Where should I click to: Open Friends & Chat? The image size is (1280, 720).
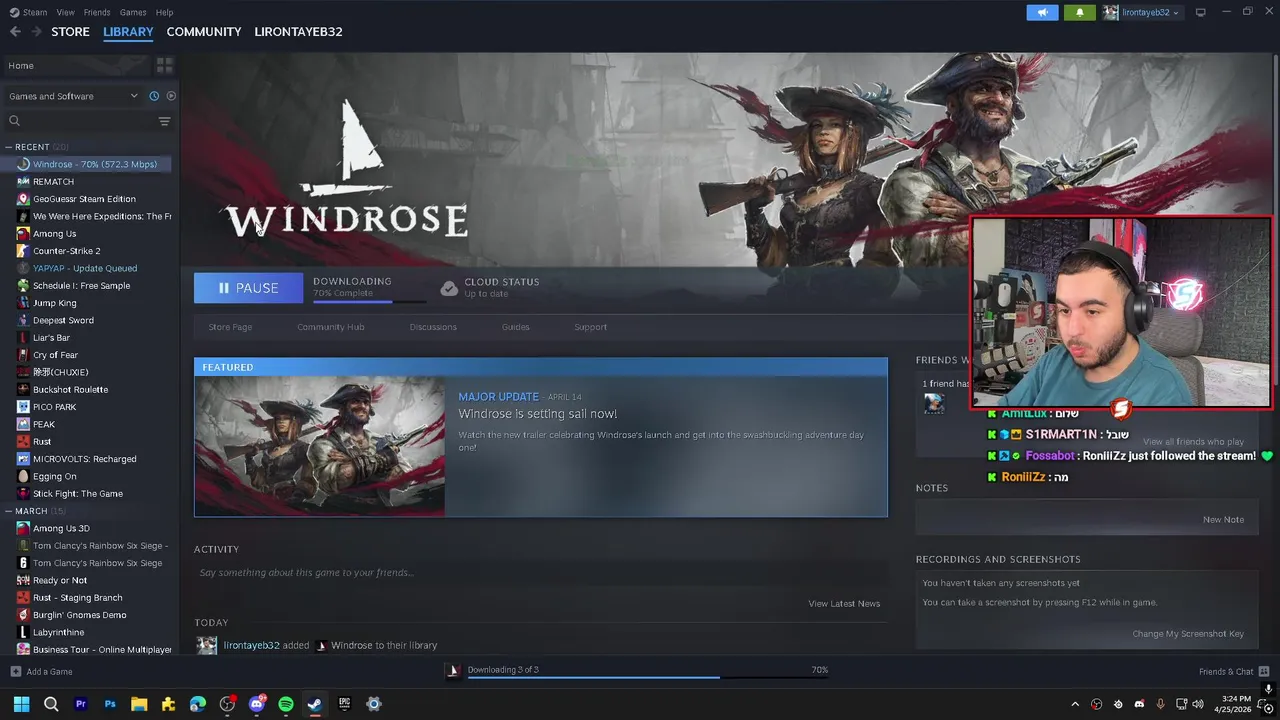click(1234, 671)
